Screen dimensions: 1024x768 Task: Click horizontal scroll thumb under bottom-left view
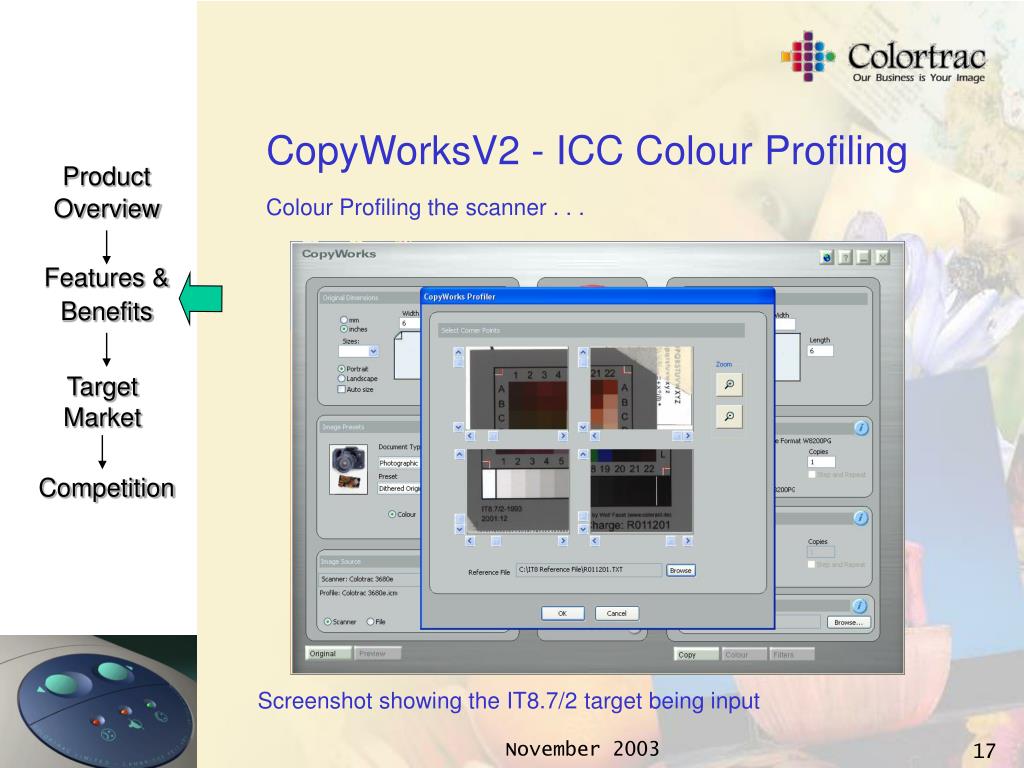tap(496, 541)
